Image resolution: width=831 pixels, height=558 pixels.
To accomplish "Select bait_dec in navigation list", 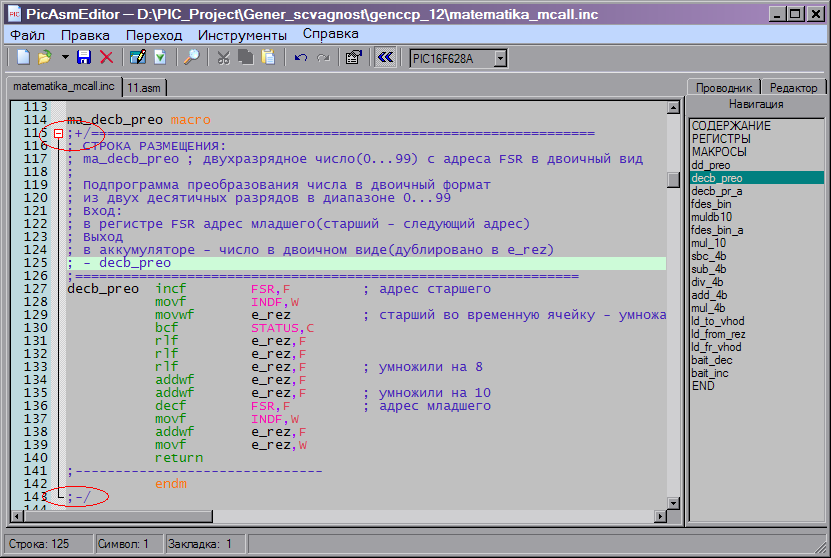I will click(x=756, y=359).
